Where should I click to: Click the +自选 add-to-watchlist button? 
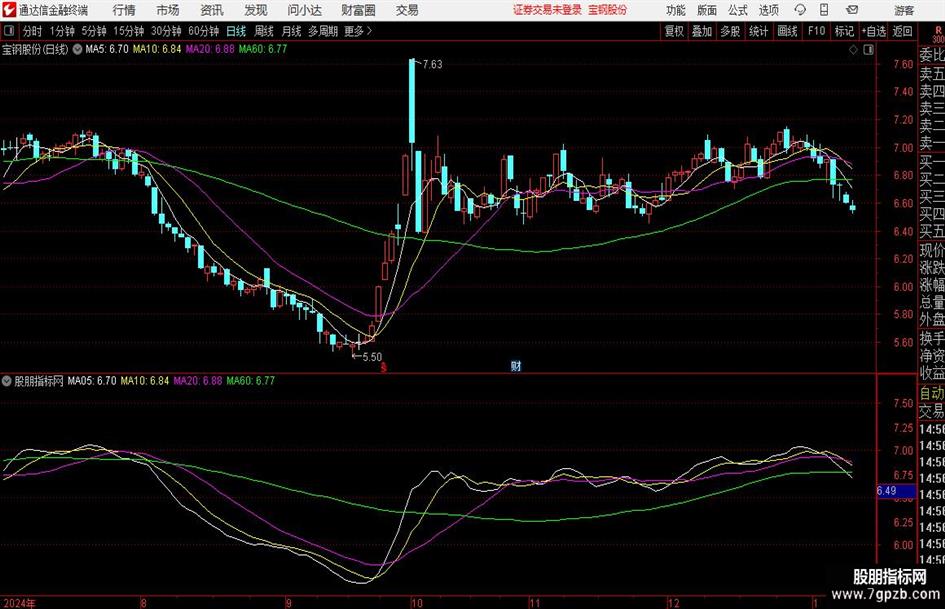click(x=874, y=31)
